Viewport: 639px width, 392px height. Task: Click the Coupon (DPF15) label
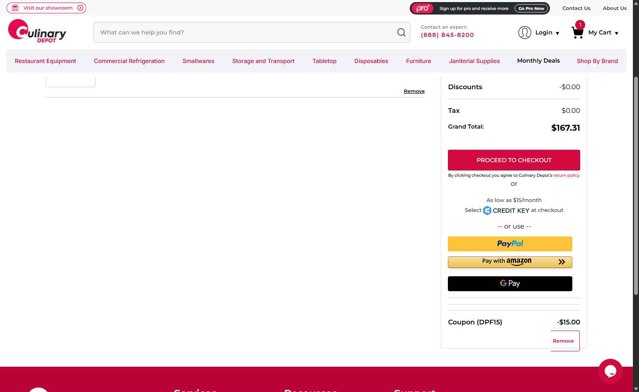(x=475, y=322)
